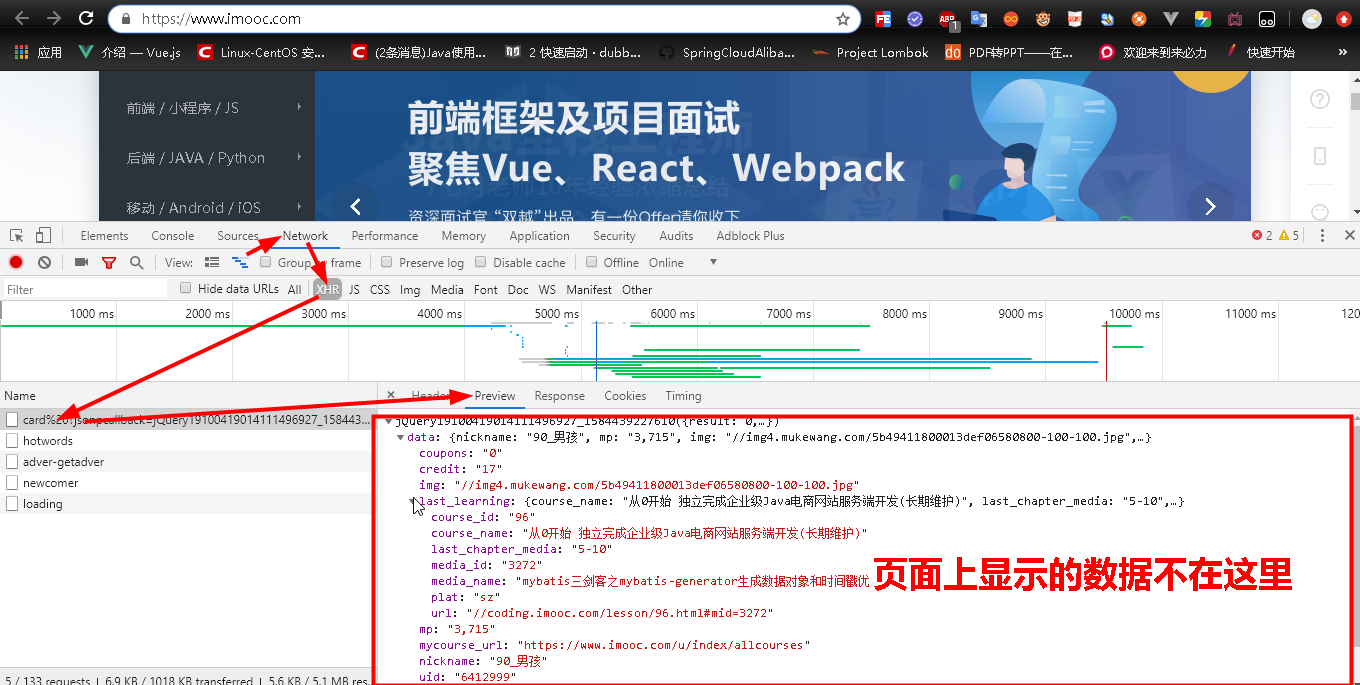
Task: Click the Filter text input
Action: (85, 289)
